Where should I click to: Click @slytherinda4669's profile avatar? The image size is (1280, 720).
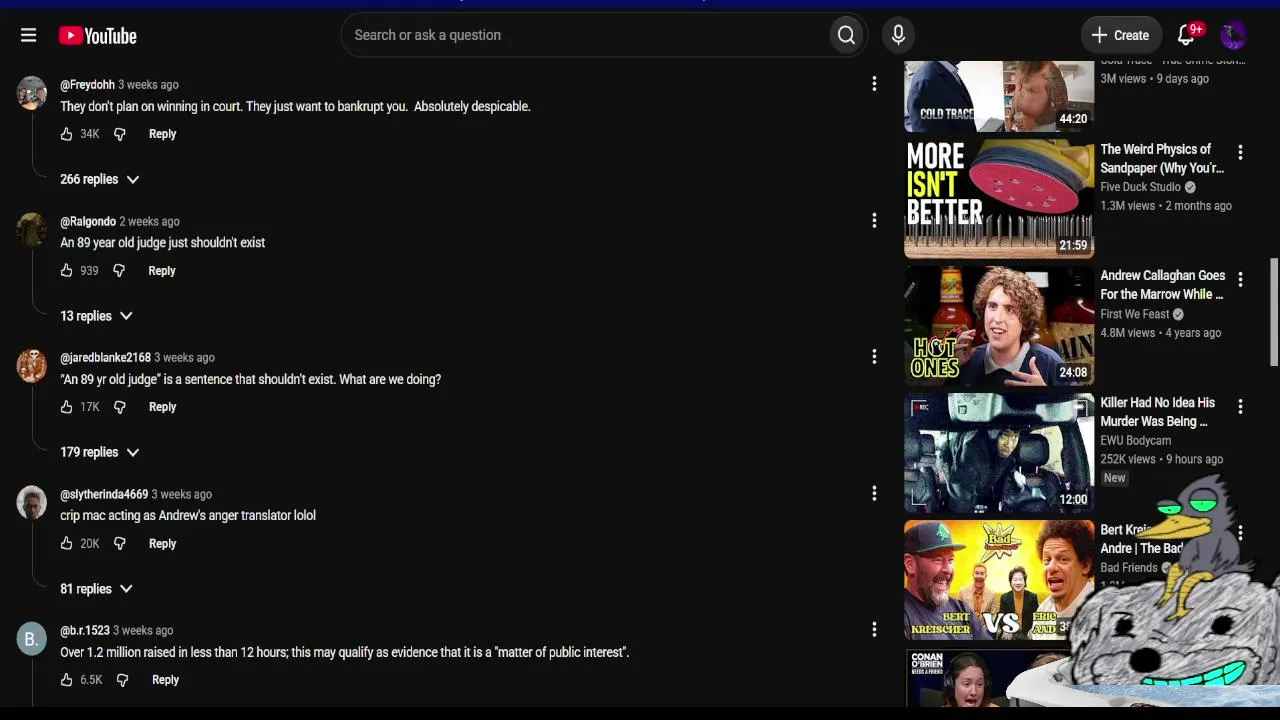pos(32,502)
